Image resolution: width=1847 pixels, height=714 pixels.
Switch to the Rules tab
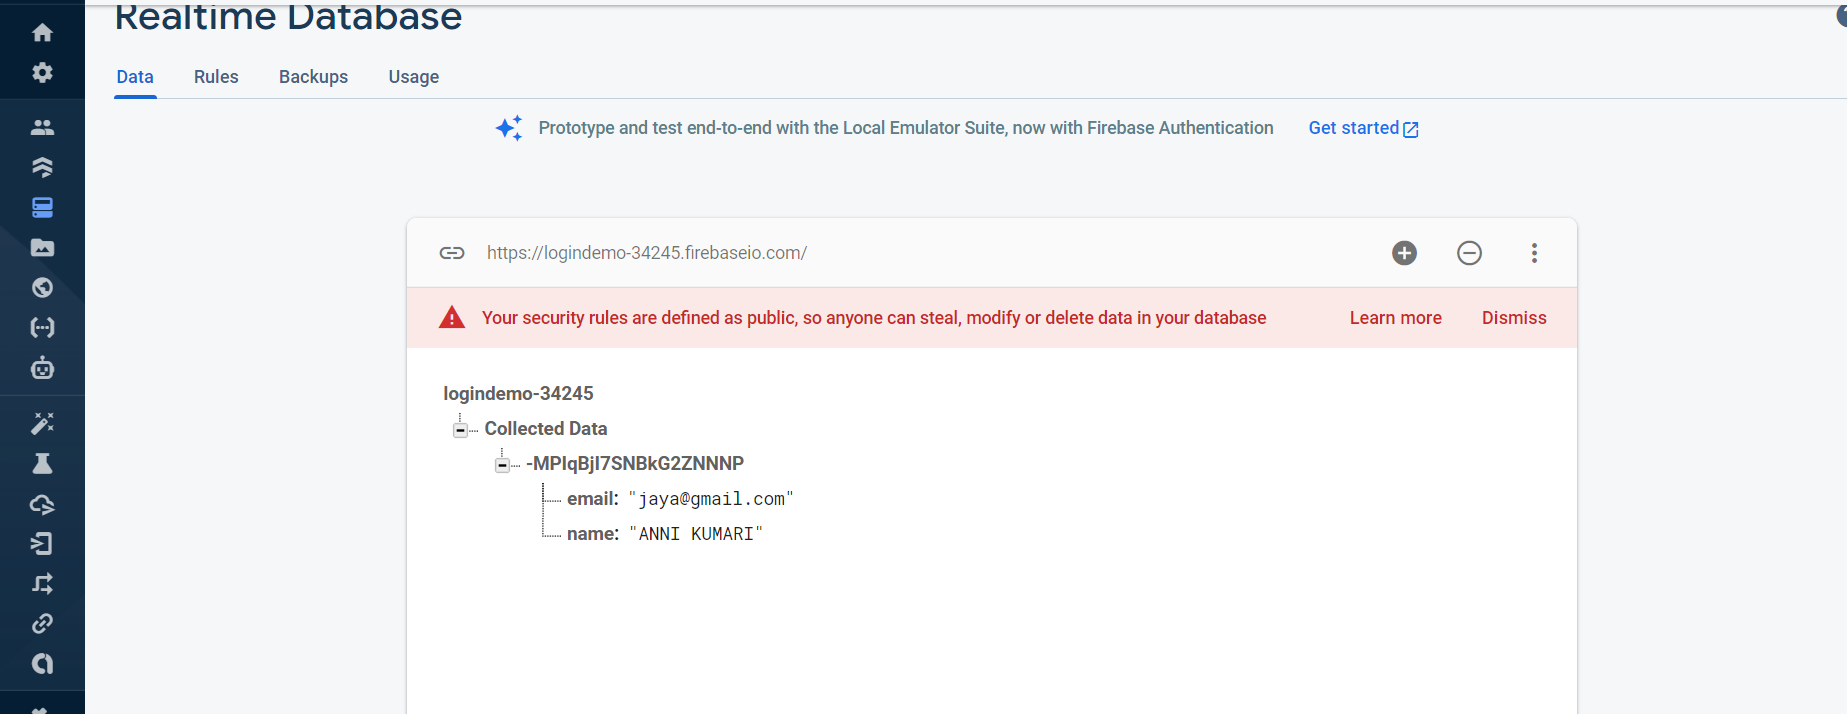(x=216, y=77)
